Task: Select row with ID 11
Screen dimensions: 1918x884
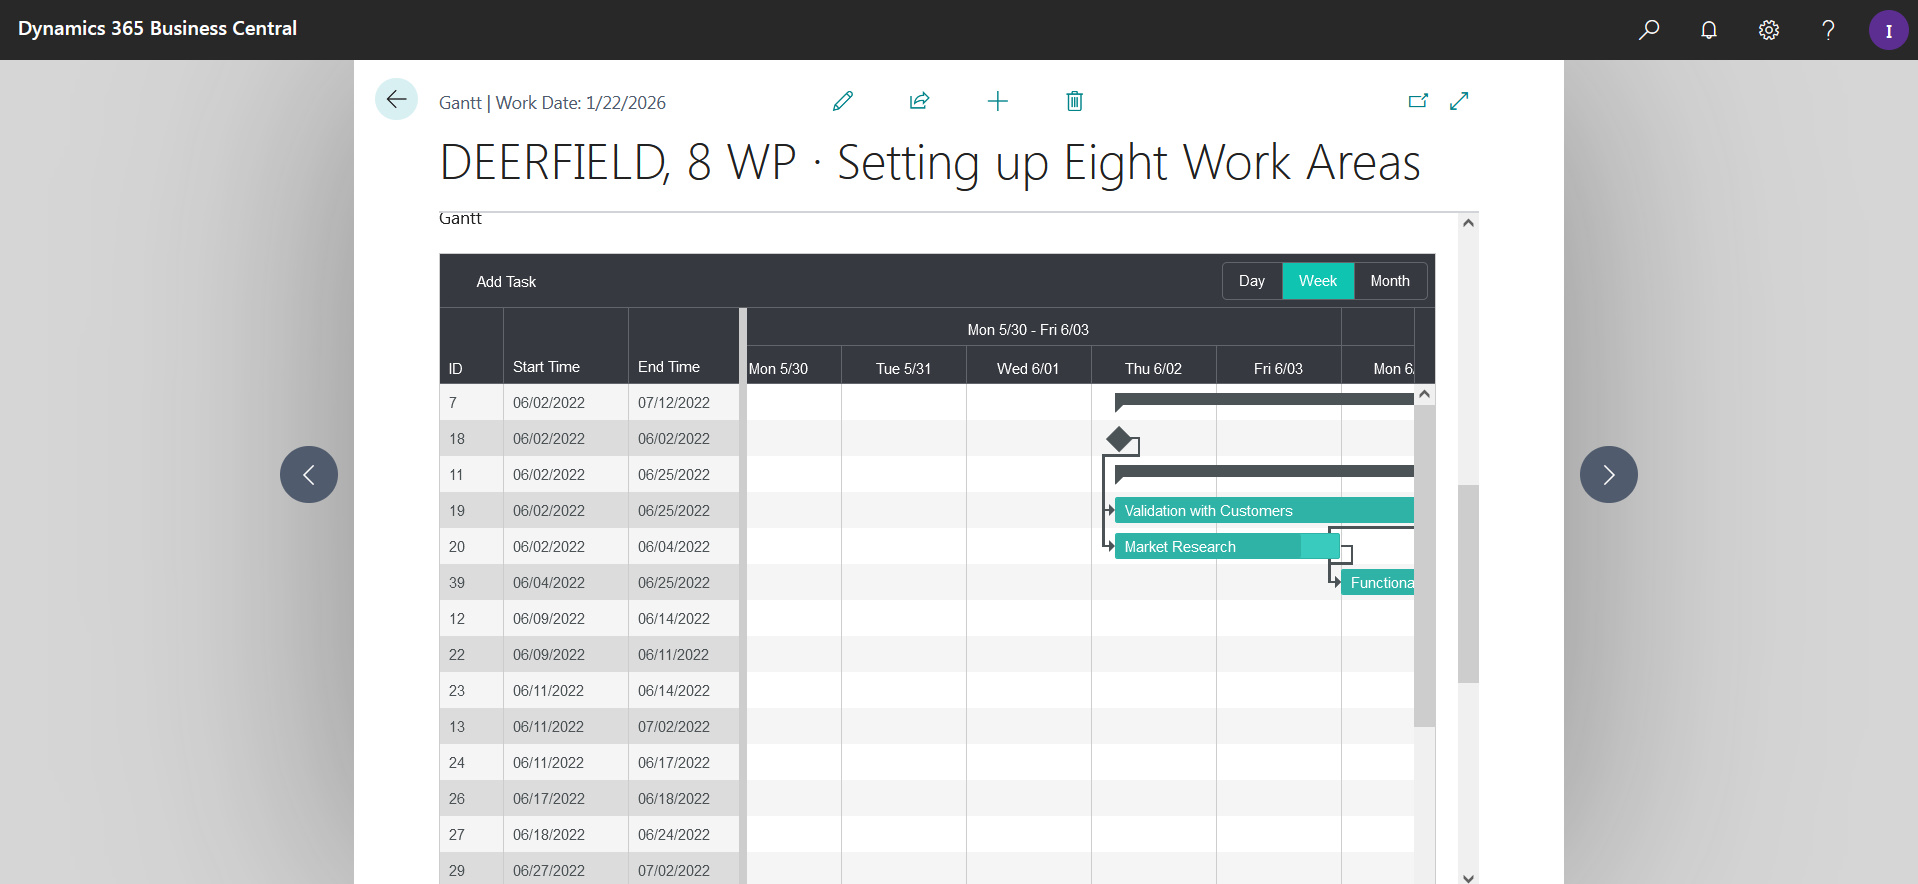Action: coord(589,474)
